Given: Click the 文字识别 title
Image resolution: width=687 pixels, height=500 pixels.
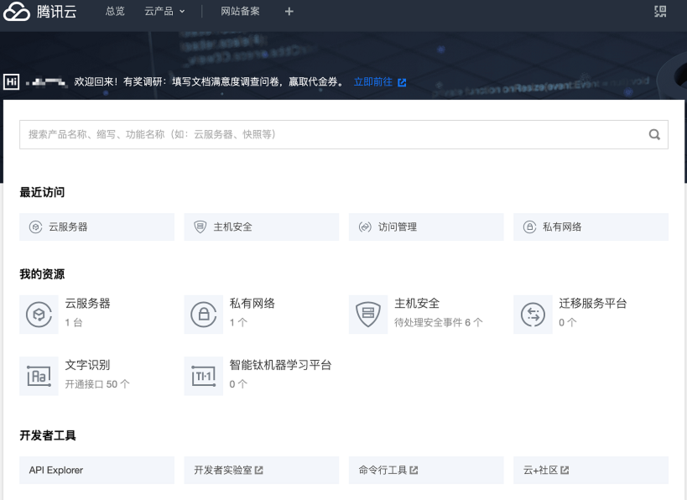Looking at the screenshot, I should click(88, 365).
